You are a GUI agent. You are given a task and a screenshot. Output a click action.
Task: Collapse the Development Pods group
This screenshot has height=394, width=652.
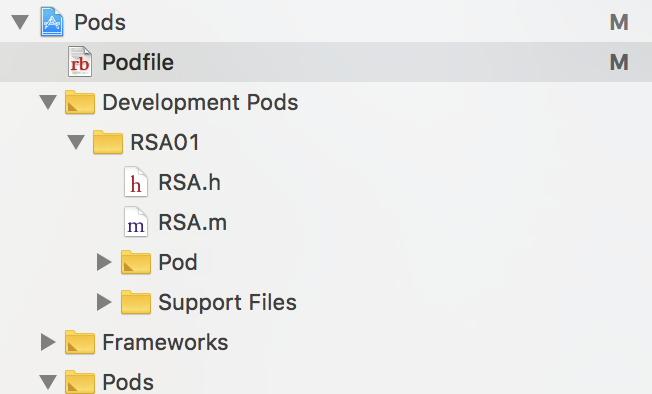(48, 102)
